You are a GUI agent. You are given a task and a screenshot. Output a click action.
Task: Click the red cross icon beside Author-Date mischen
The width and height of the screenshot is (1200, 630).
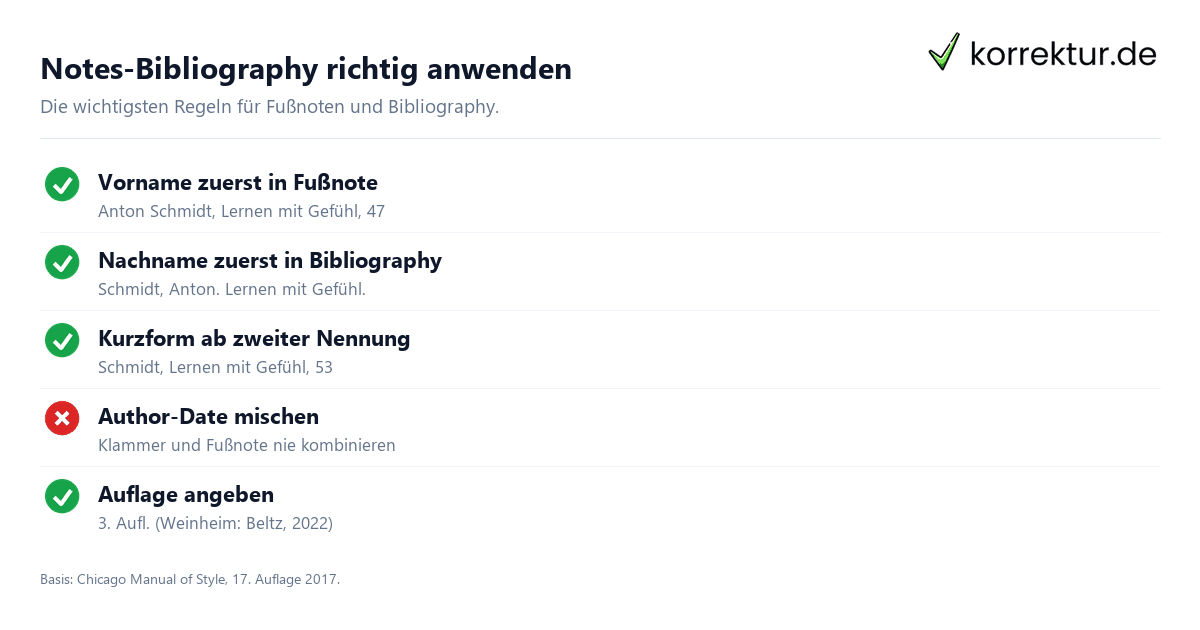pyautogui.click(x=62, y=418)
